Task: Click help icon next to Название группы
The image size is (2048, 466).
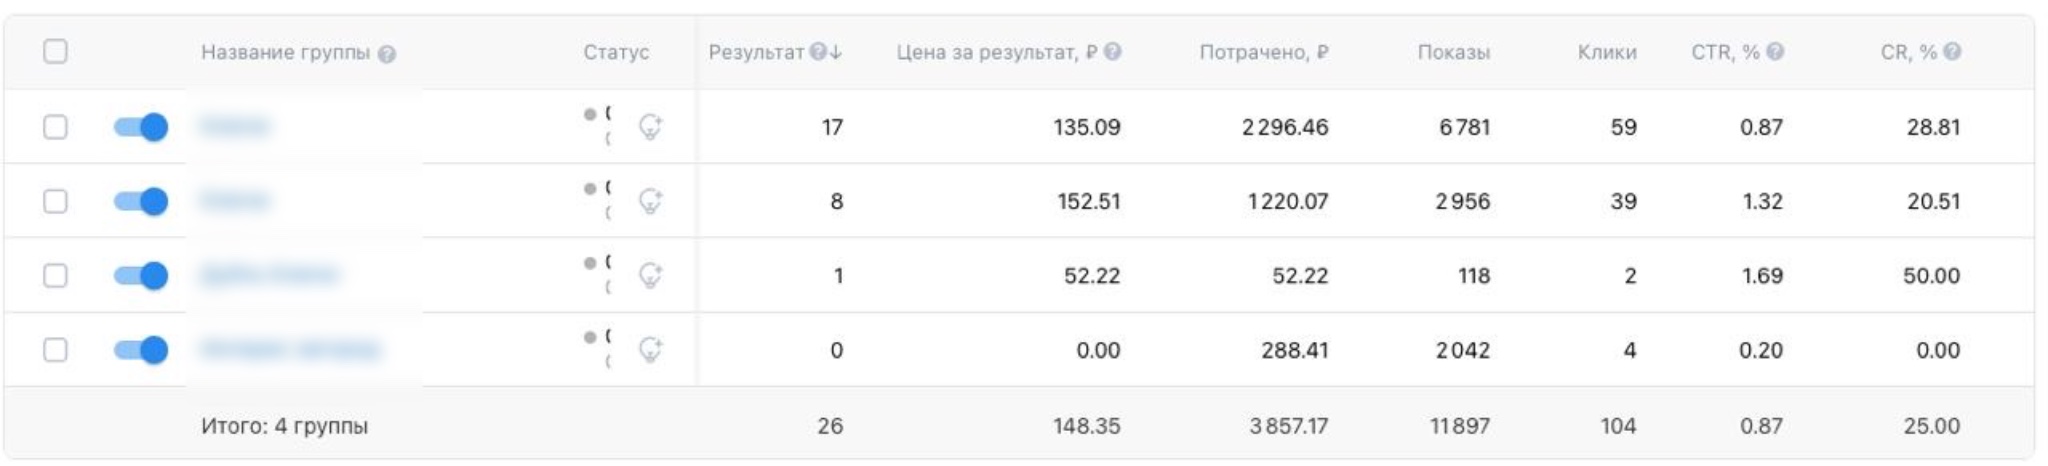Action: (387, 54)
